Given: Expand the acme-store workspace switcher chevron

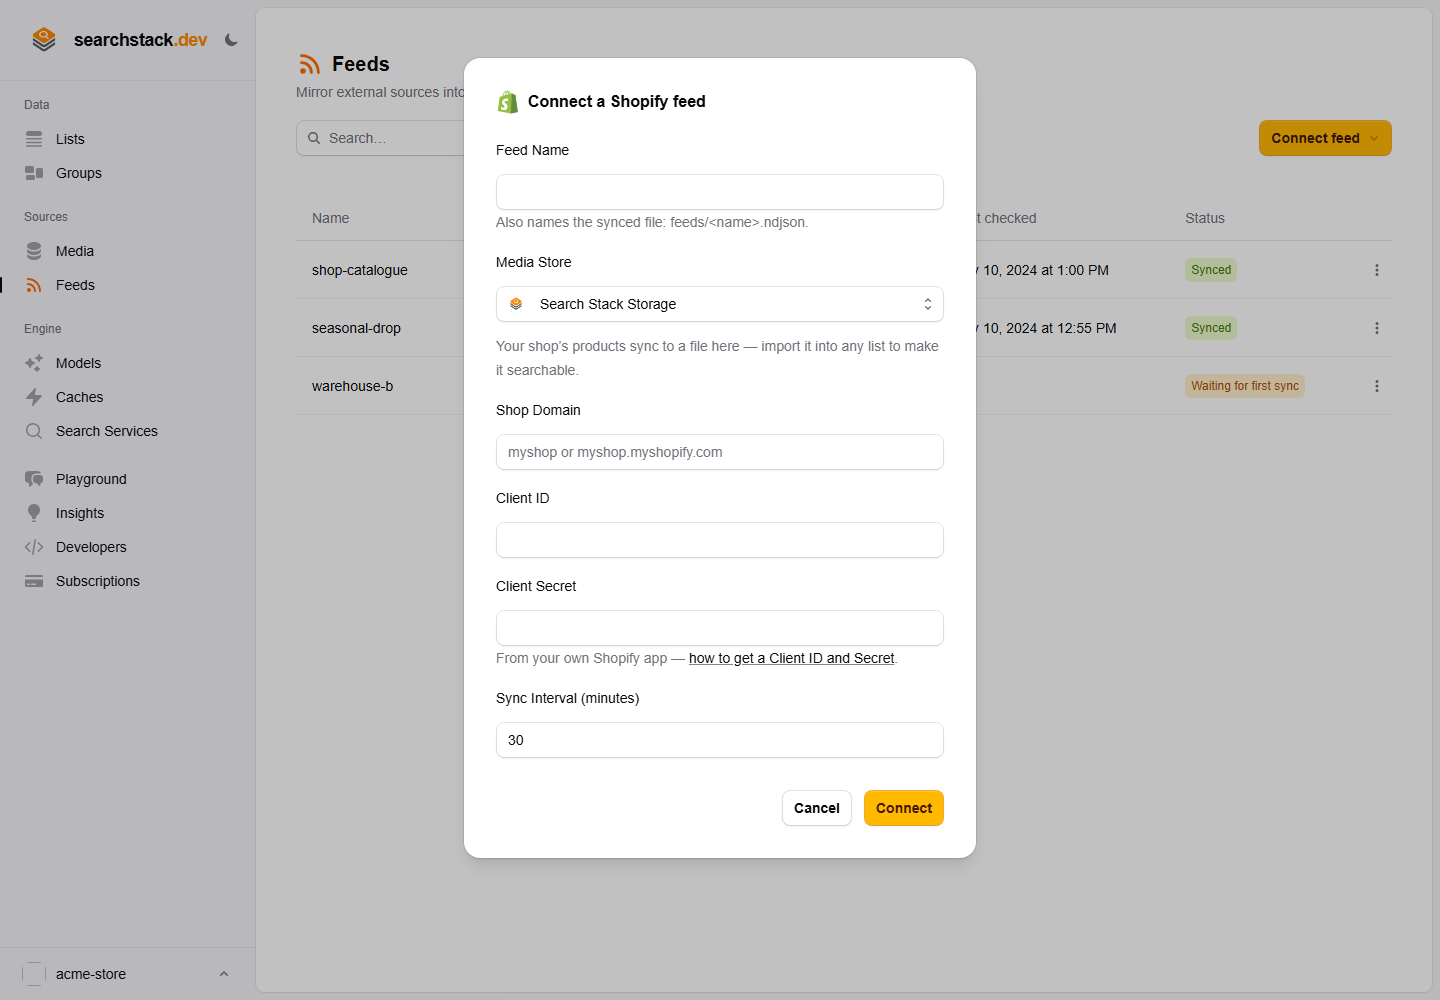Looking at the screenshot, I should 224,974.
